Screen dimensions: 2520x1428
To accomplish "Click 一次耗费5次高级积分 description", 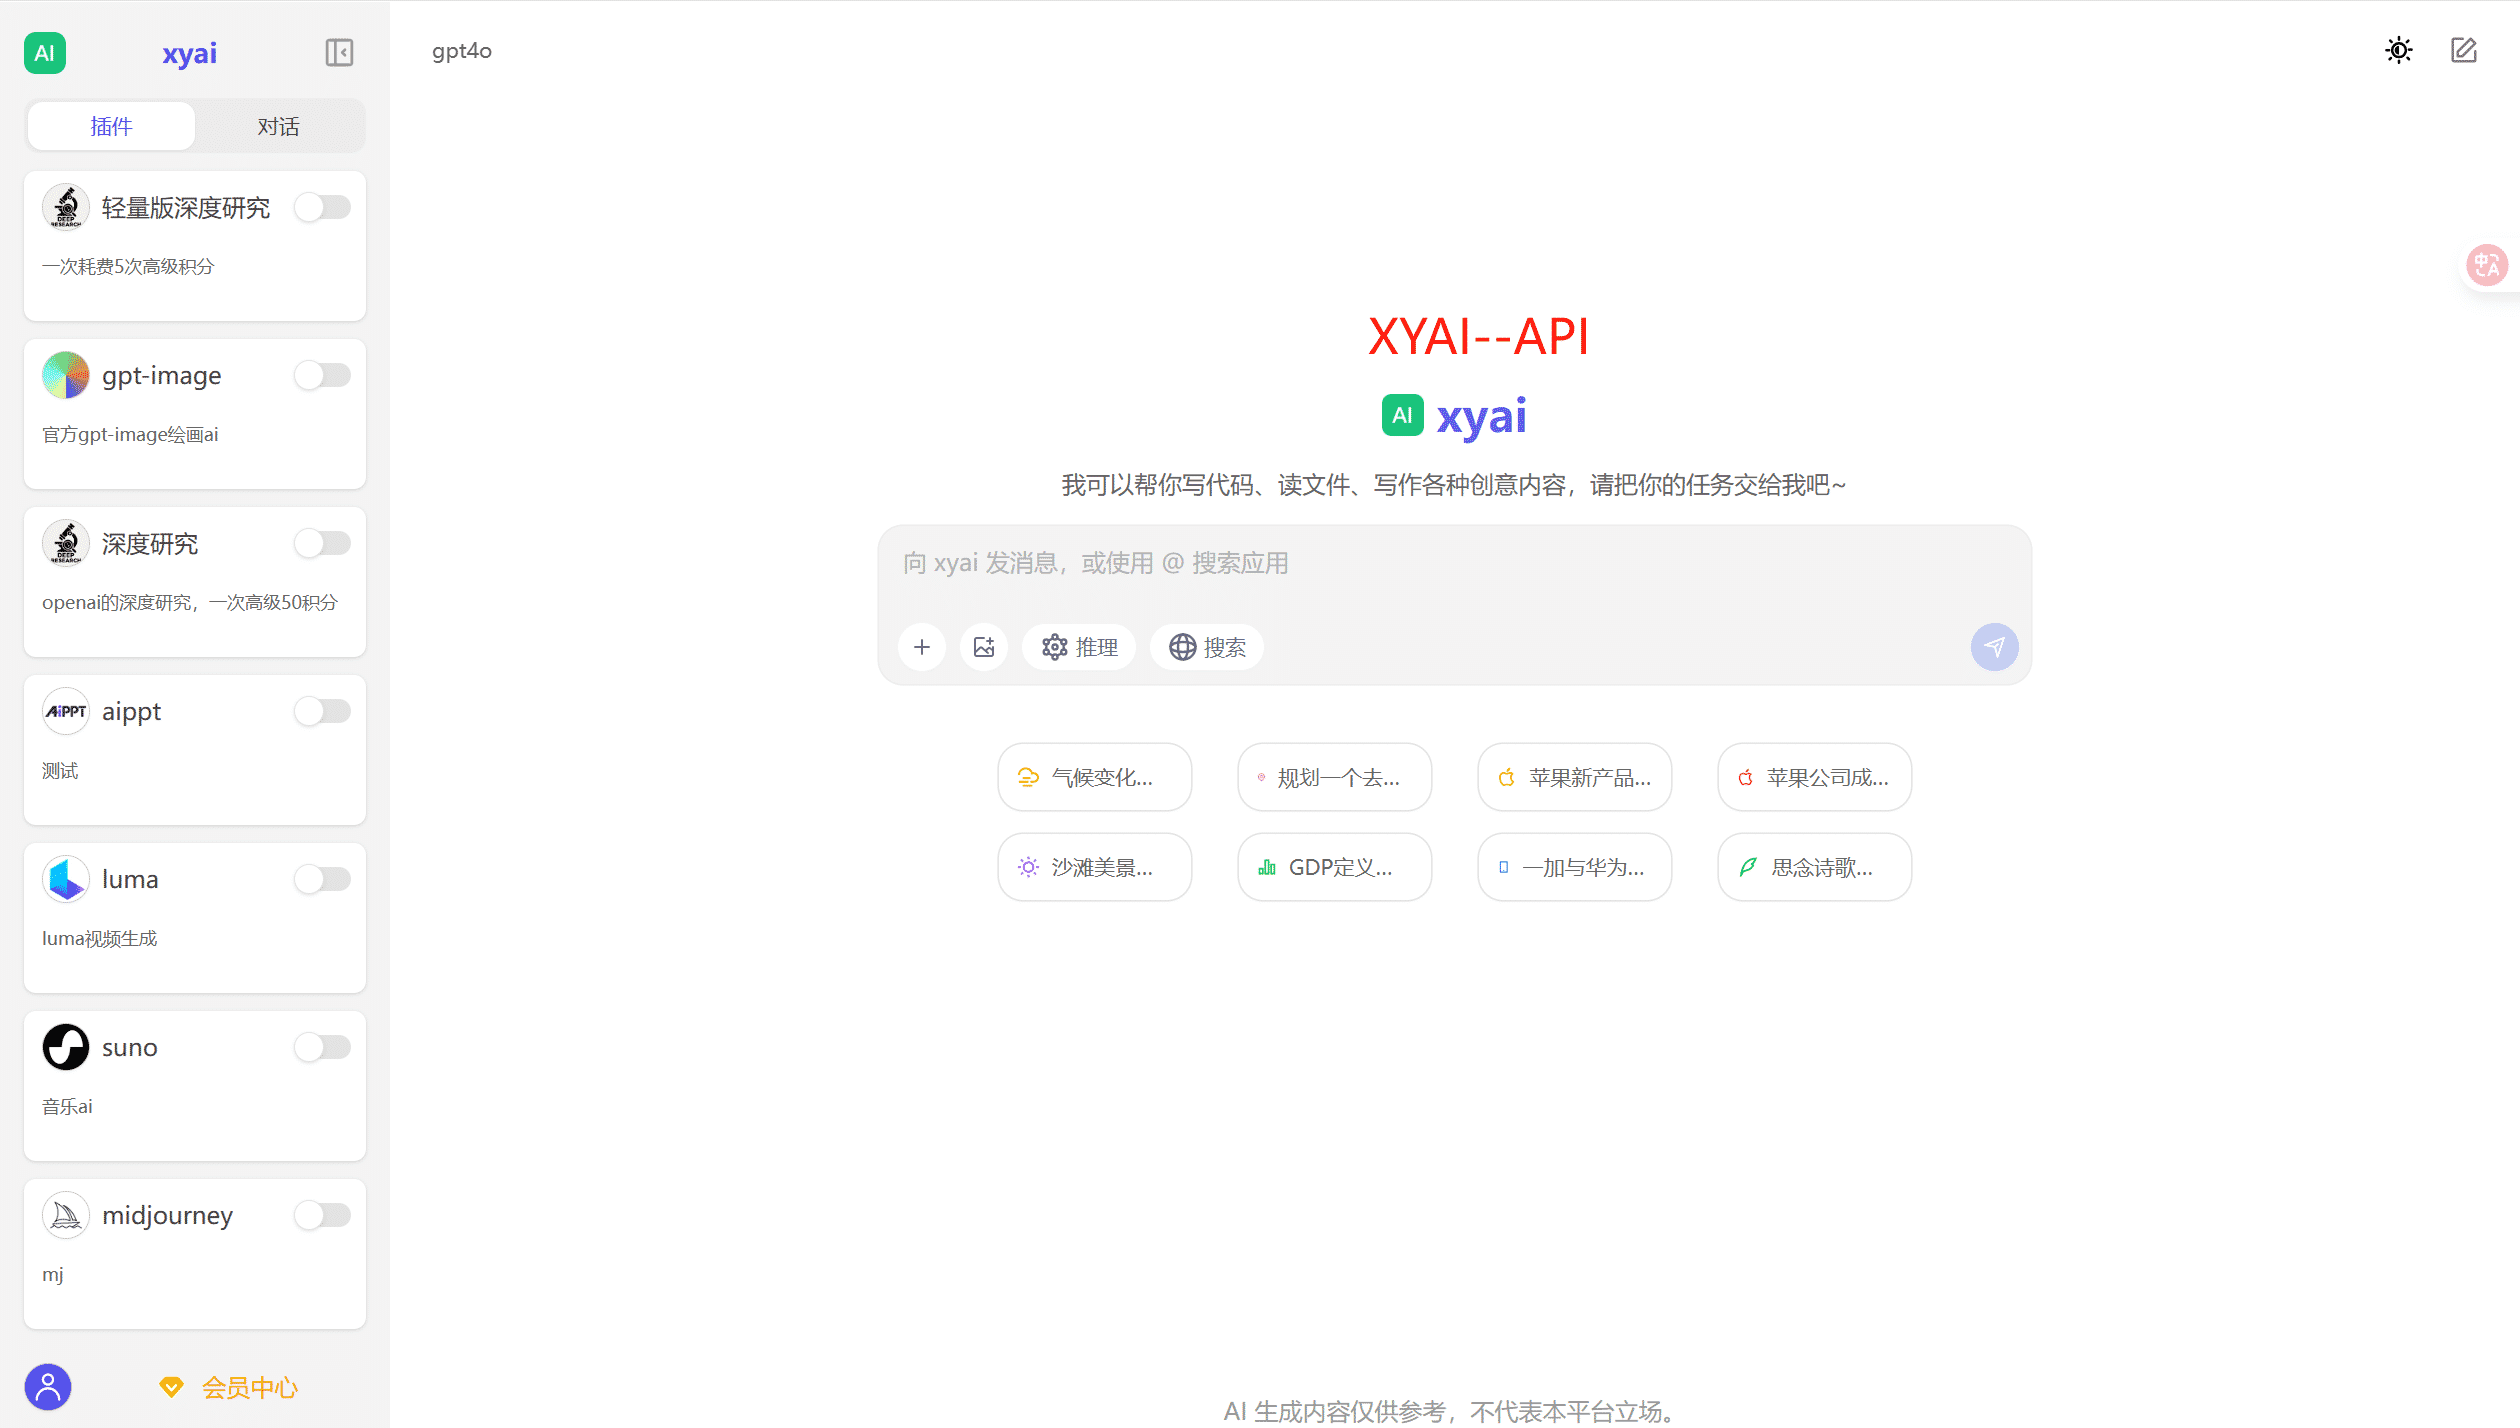I will [128, 266].
